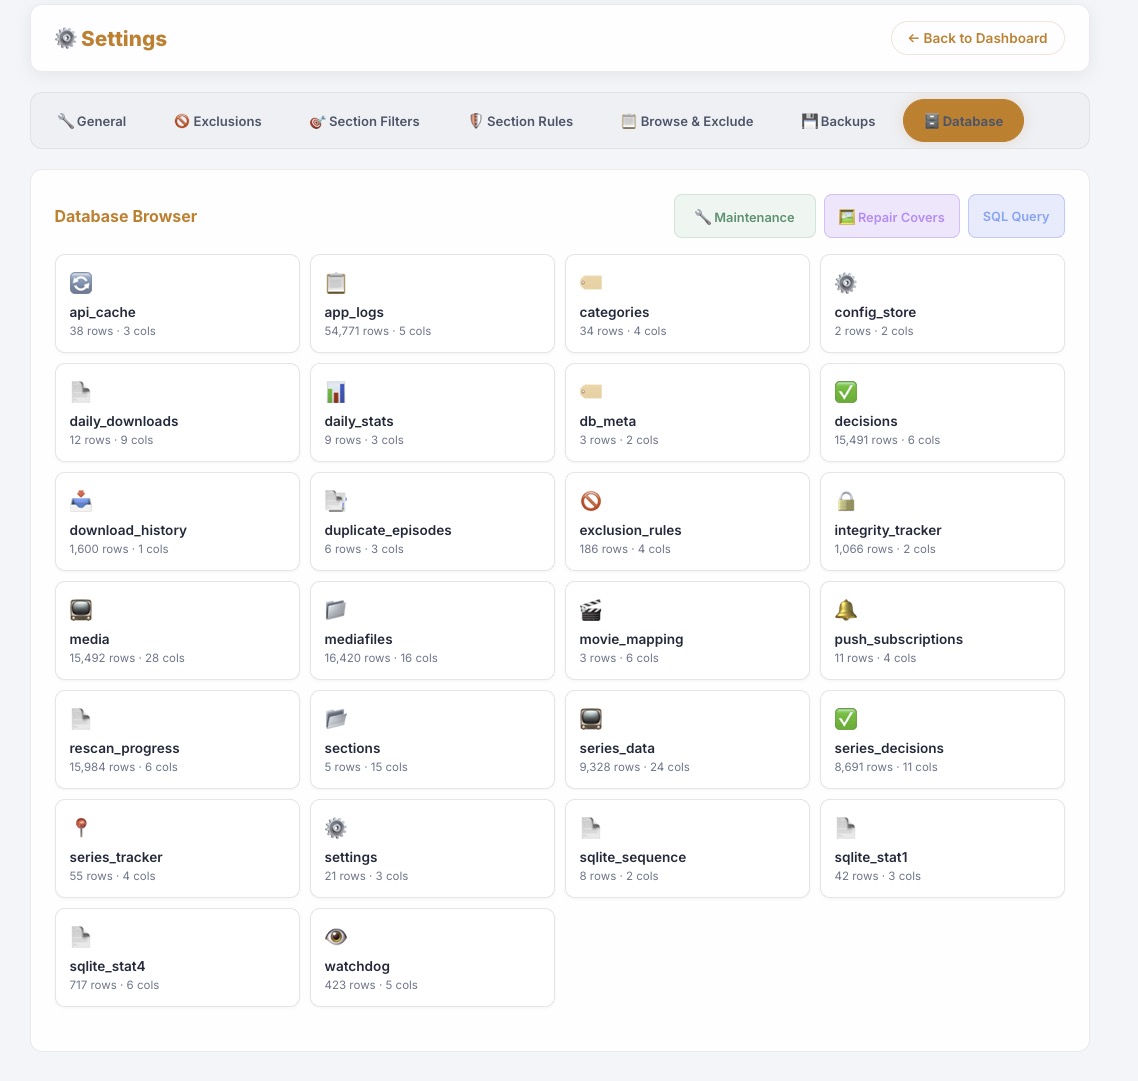This screenshot has width=1138, height=1081.
Task: Click the Repair Covers button
Action: pos(891,216)
